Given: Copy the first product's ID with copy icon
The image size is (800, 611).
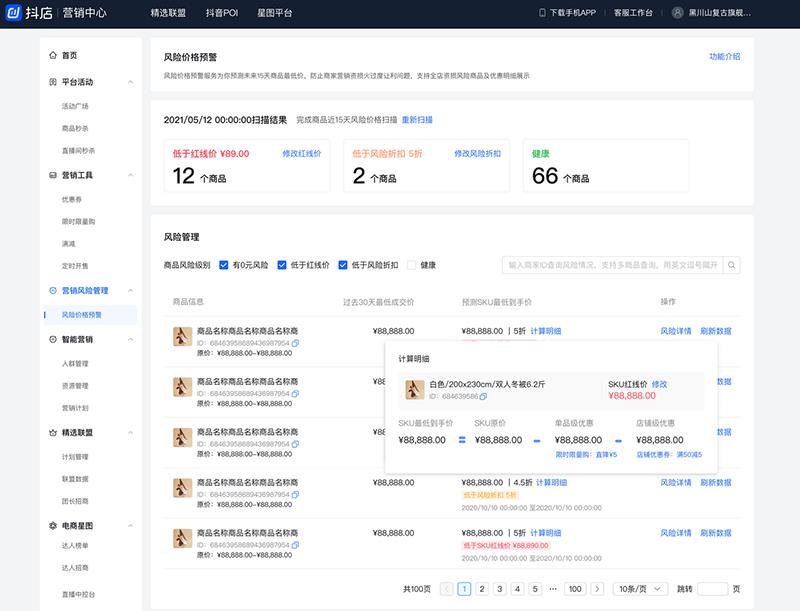Looking at the screenshot, I should (x=296, y=343).
